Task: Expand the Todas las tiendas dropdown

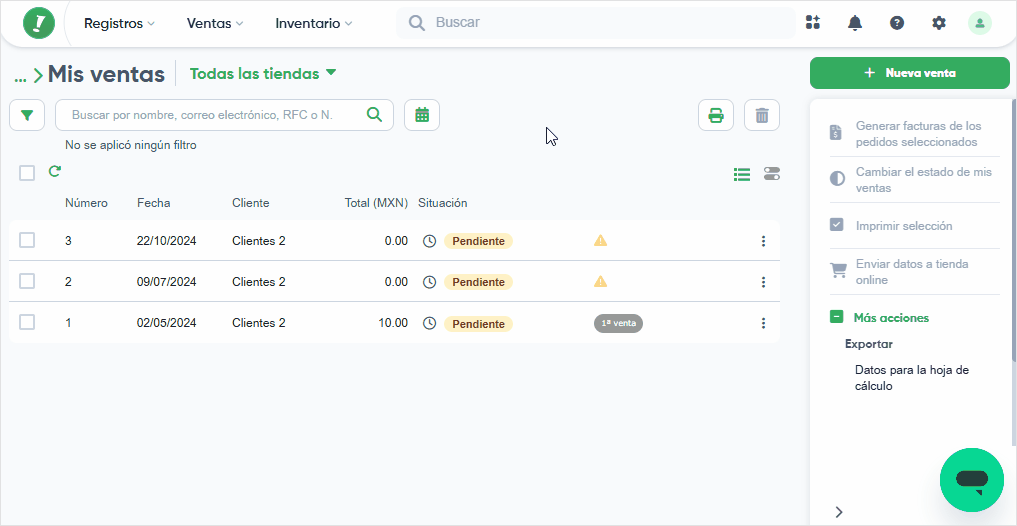Action: click(x=263, y=73)
